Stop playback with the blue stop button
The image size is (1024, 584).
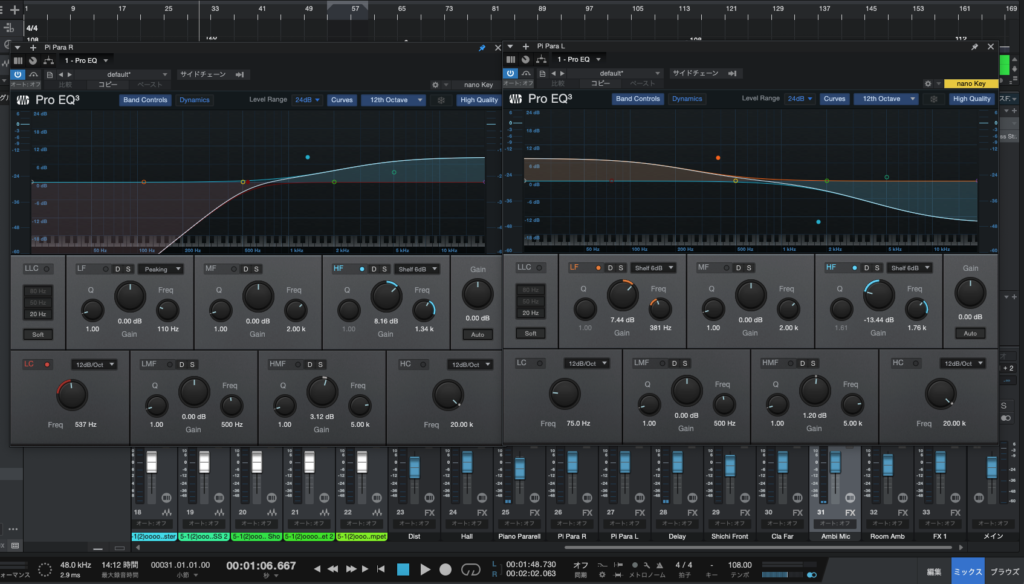pyautogui.click(x=403, y=570)
